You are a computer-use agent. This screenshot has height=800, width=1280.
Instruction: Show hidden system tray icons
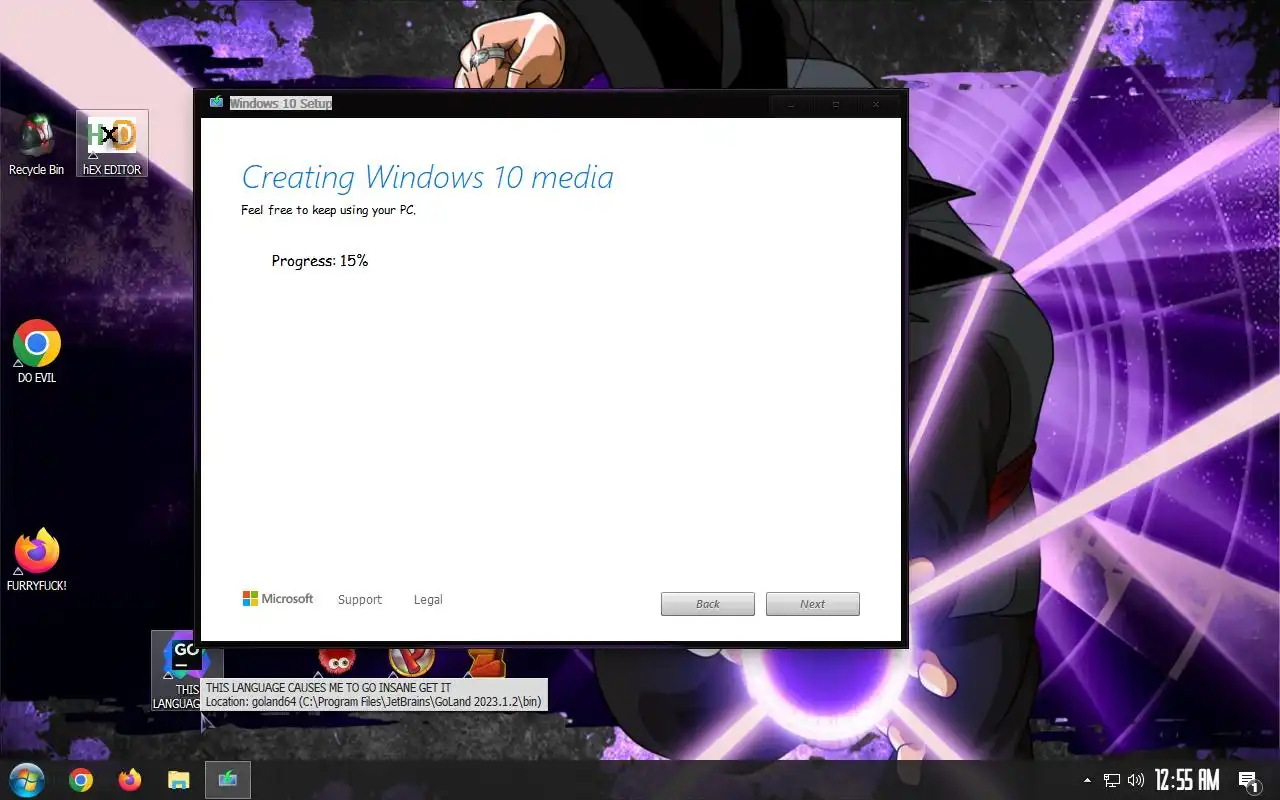click(x=1087, y=780)
